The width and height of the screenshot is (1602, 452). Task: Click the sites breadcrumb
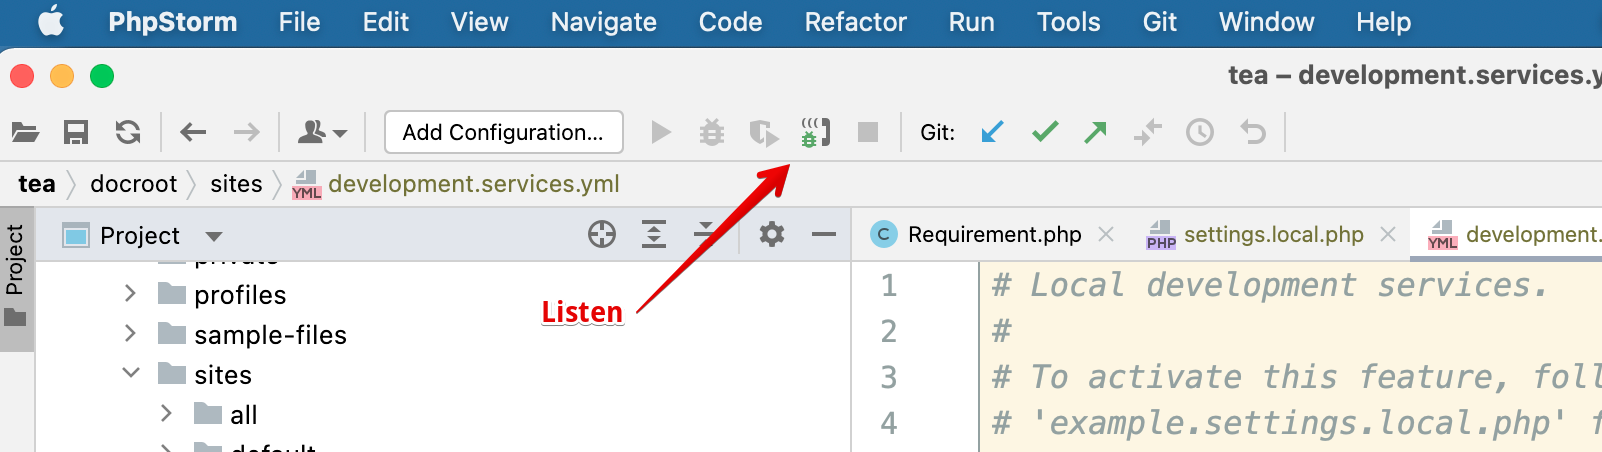(236, 184)
